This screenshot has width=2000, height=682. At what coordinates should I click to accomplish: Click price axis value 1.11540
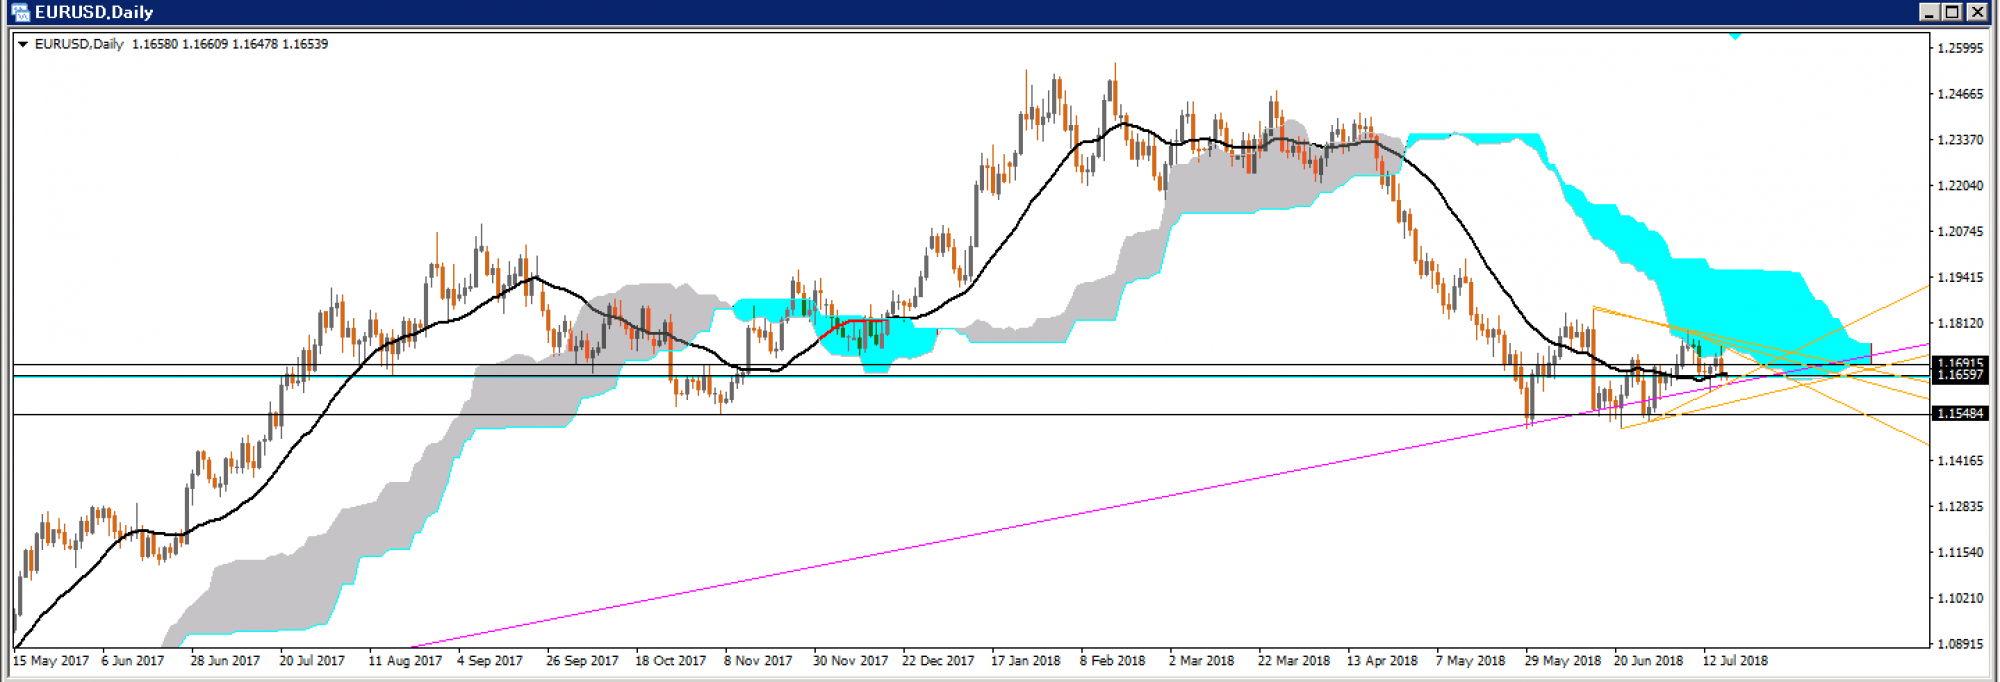[1960, 552]
